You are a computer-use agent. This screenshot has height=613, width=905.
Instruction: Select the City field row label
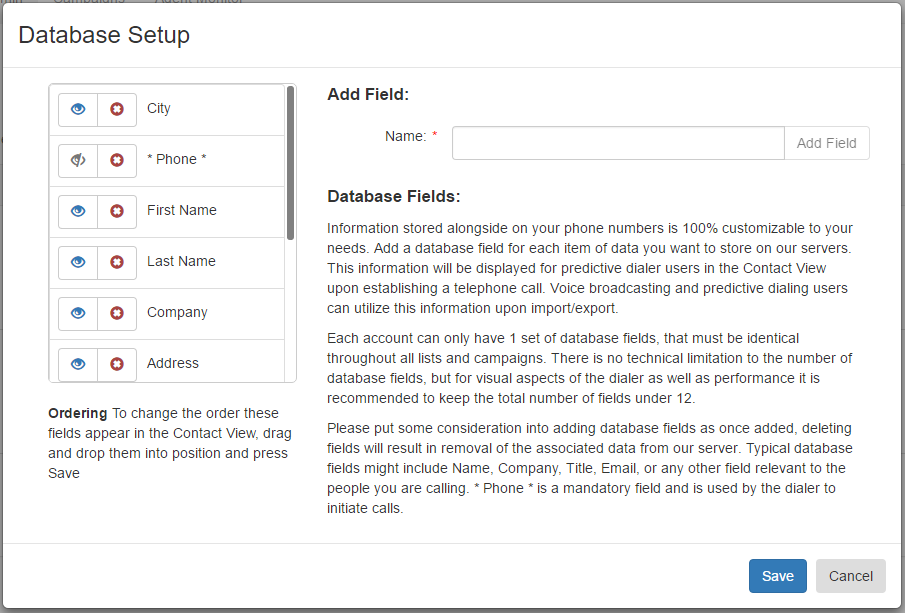(159, 109)
